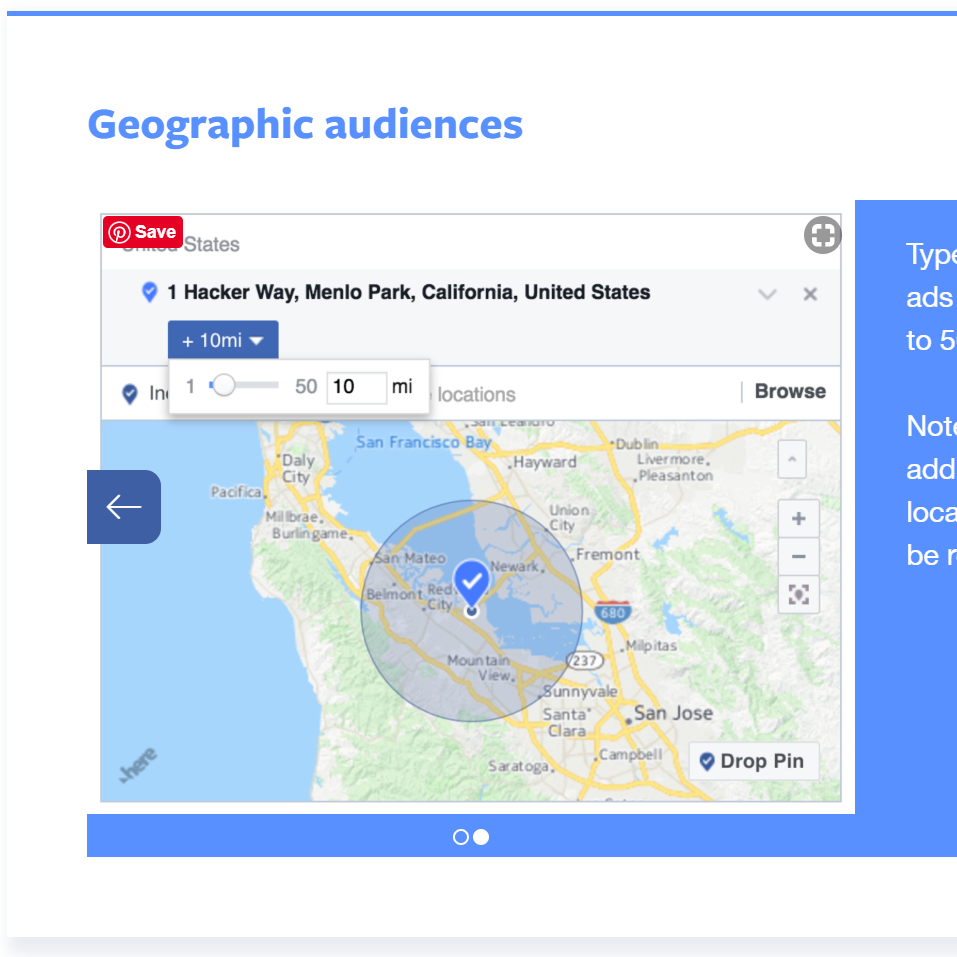The width and height of the screenshot is (957, 957).
Task: Click the Dublin map label
Action: click(x=637, y=444)
